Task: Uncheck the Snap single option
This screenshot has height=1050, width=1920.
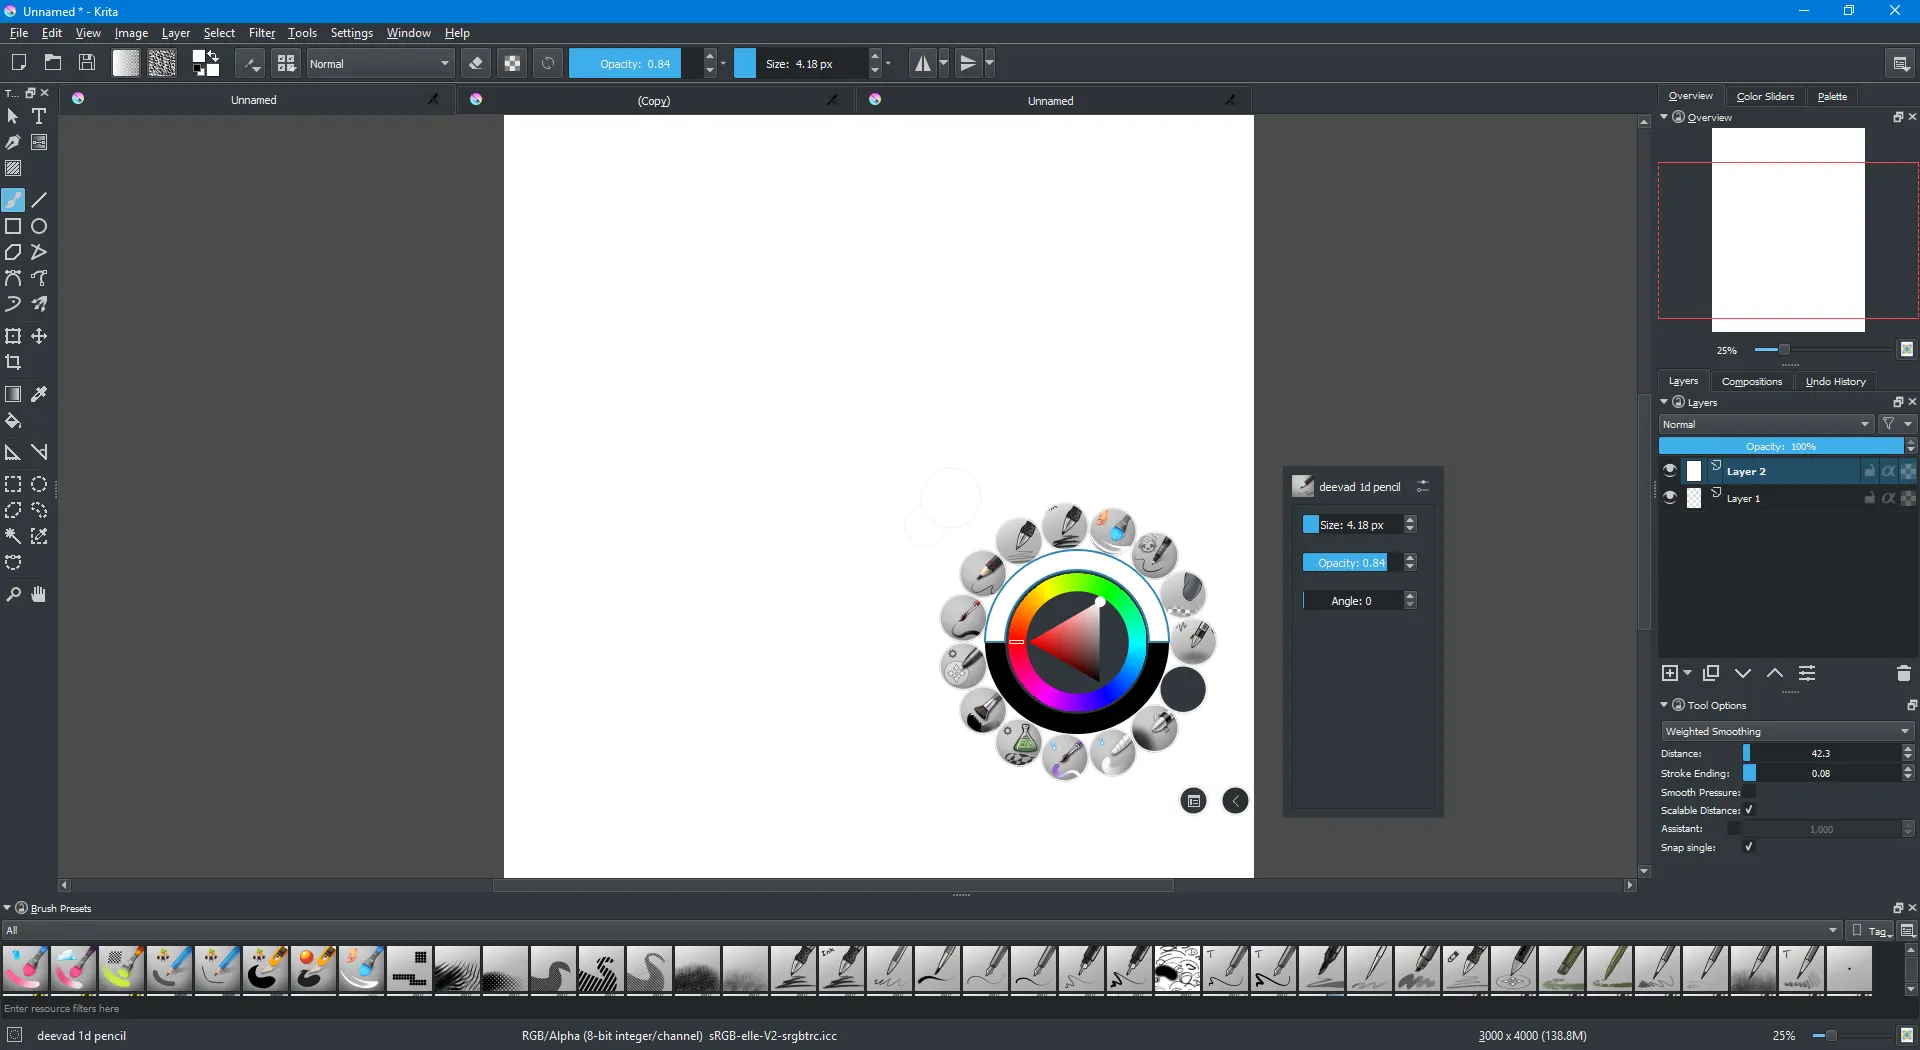Action: [1748, 847]
